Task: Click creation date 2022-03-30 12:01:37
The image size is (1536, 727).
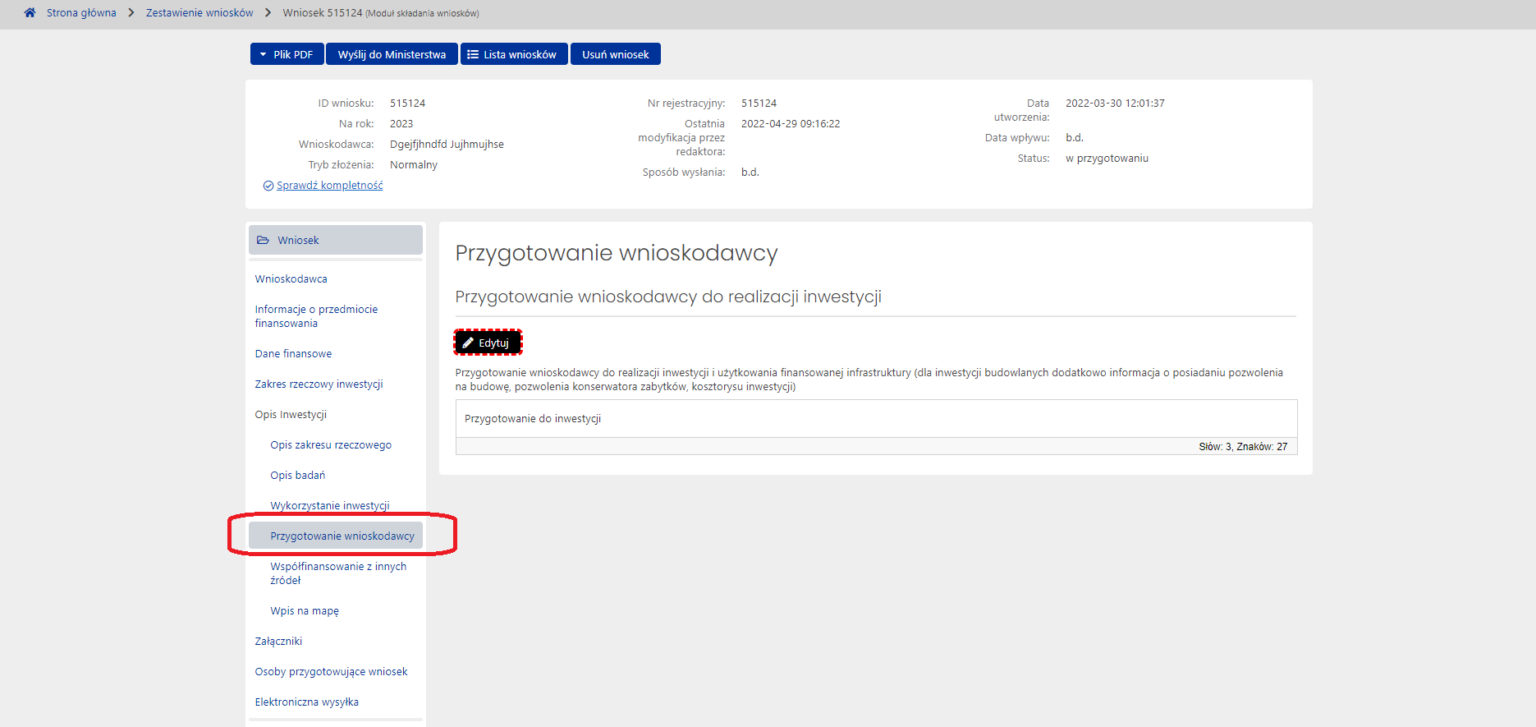Action: [x=1115, y=103]
